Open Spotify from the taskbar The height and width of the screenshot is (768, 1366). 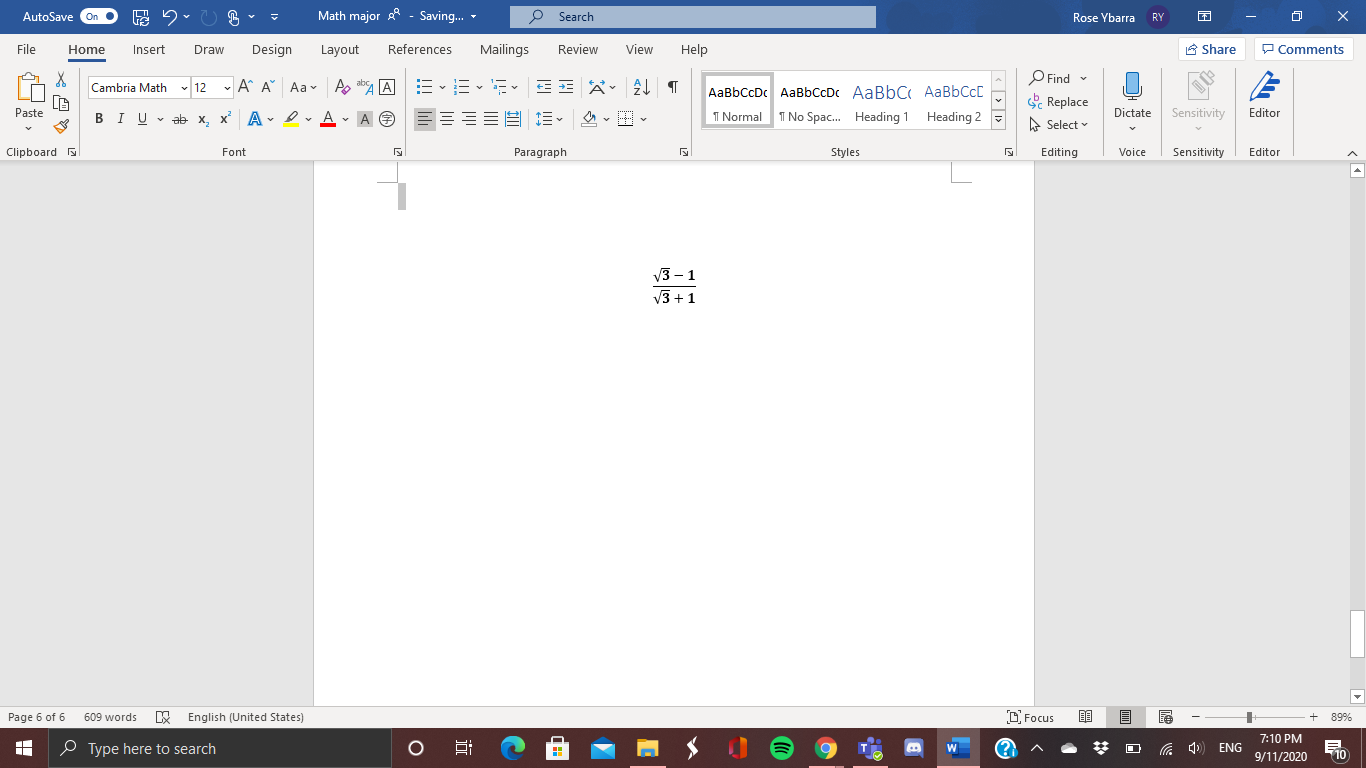782,748
